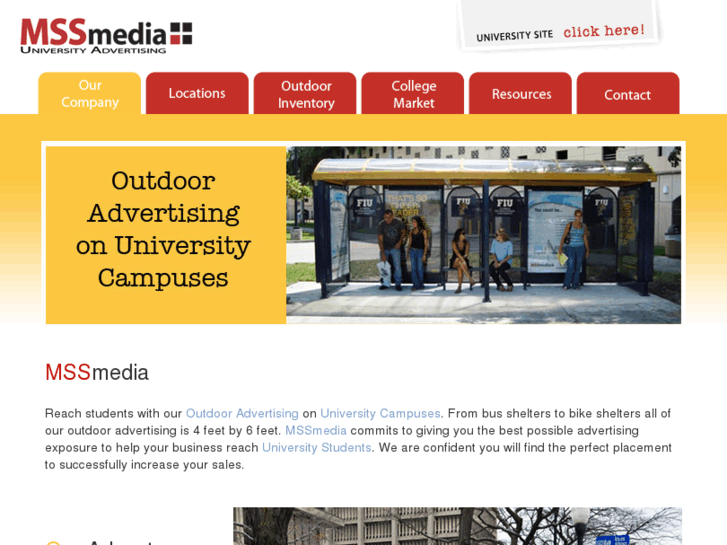Click the winter campus photo at bottom
Viewport: 727px width, 545px height.
click(457, 526)
